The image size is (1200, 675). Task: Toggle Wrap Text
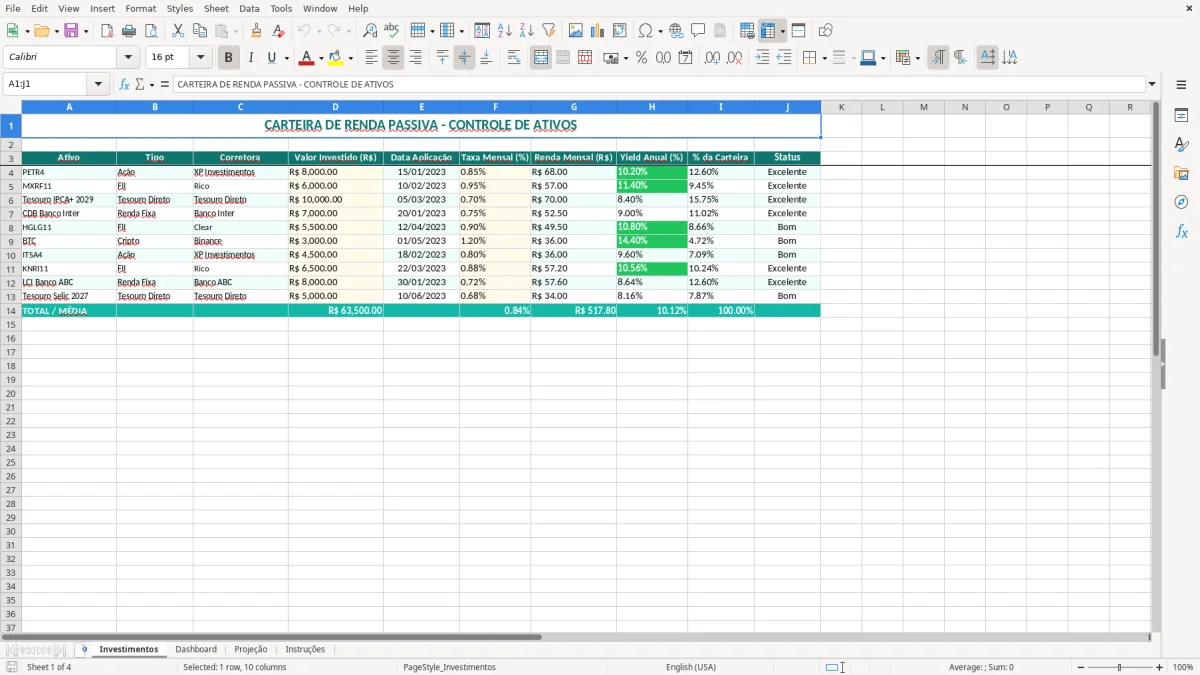click(x=514, y=58)
